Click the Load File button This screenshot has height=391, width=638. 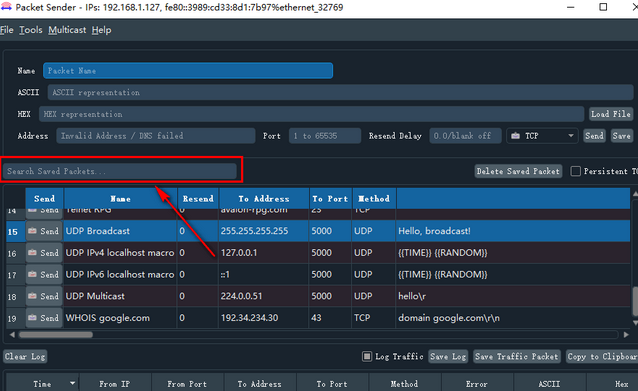[611, 114]
